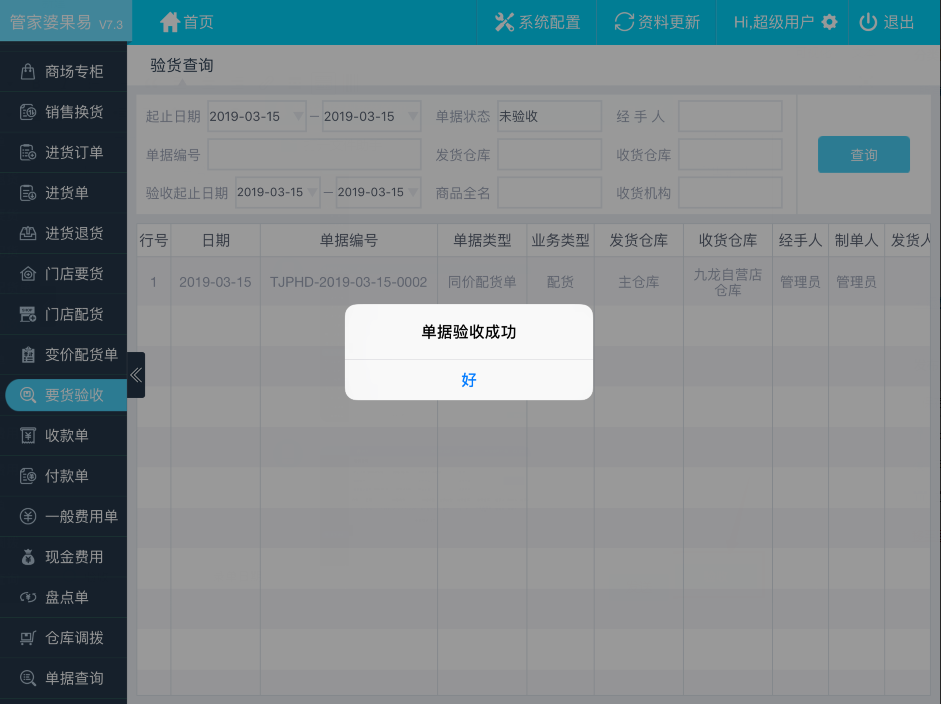941x704 pixels.
Task: Click the 单据编号 input field
Action: [314, 155]
